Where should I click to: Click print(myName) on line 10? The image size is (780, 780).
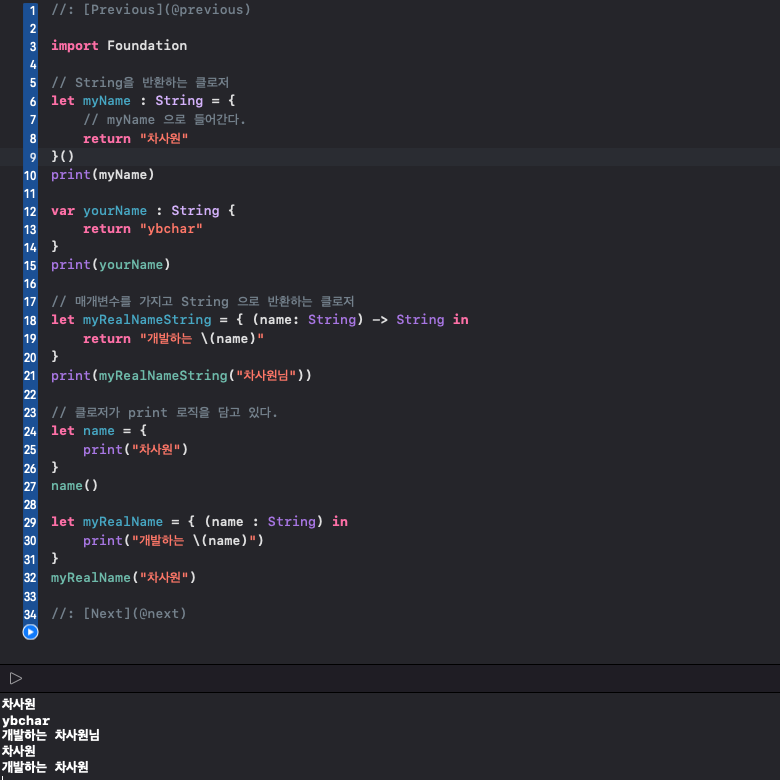click(103, 175)
